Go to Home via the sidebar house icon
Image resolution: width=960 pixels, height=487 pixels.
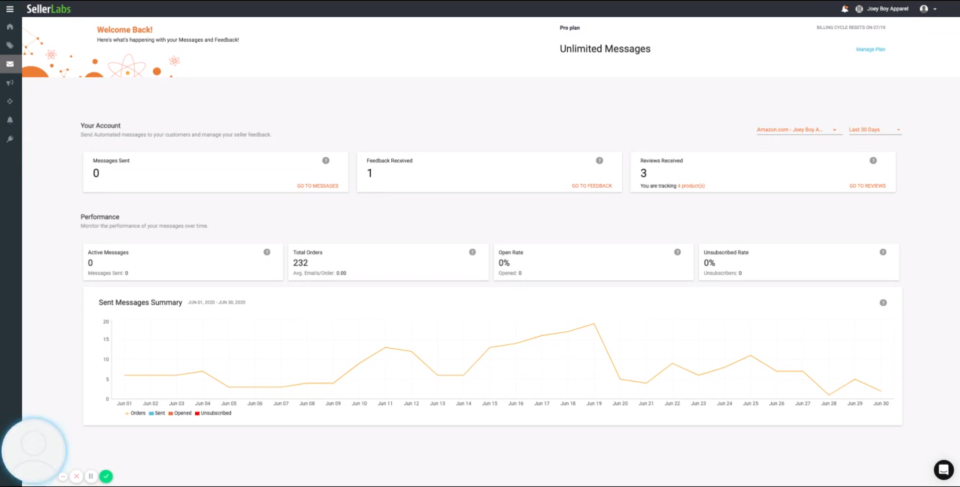tap(10, 27)
